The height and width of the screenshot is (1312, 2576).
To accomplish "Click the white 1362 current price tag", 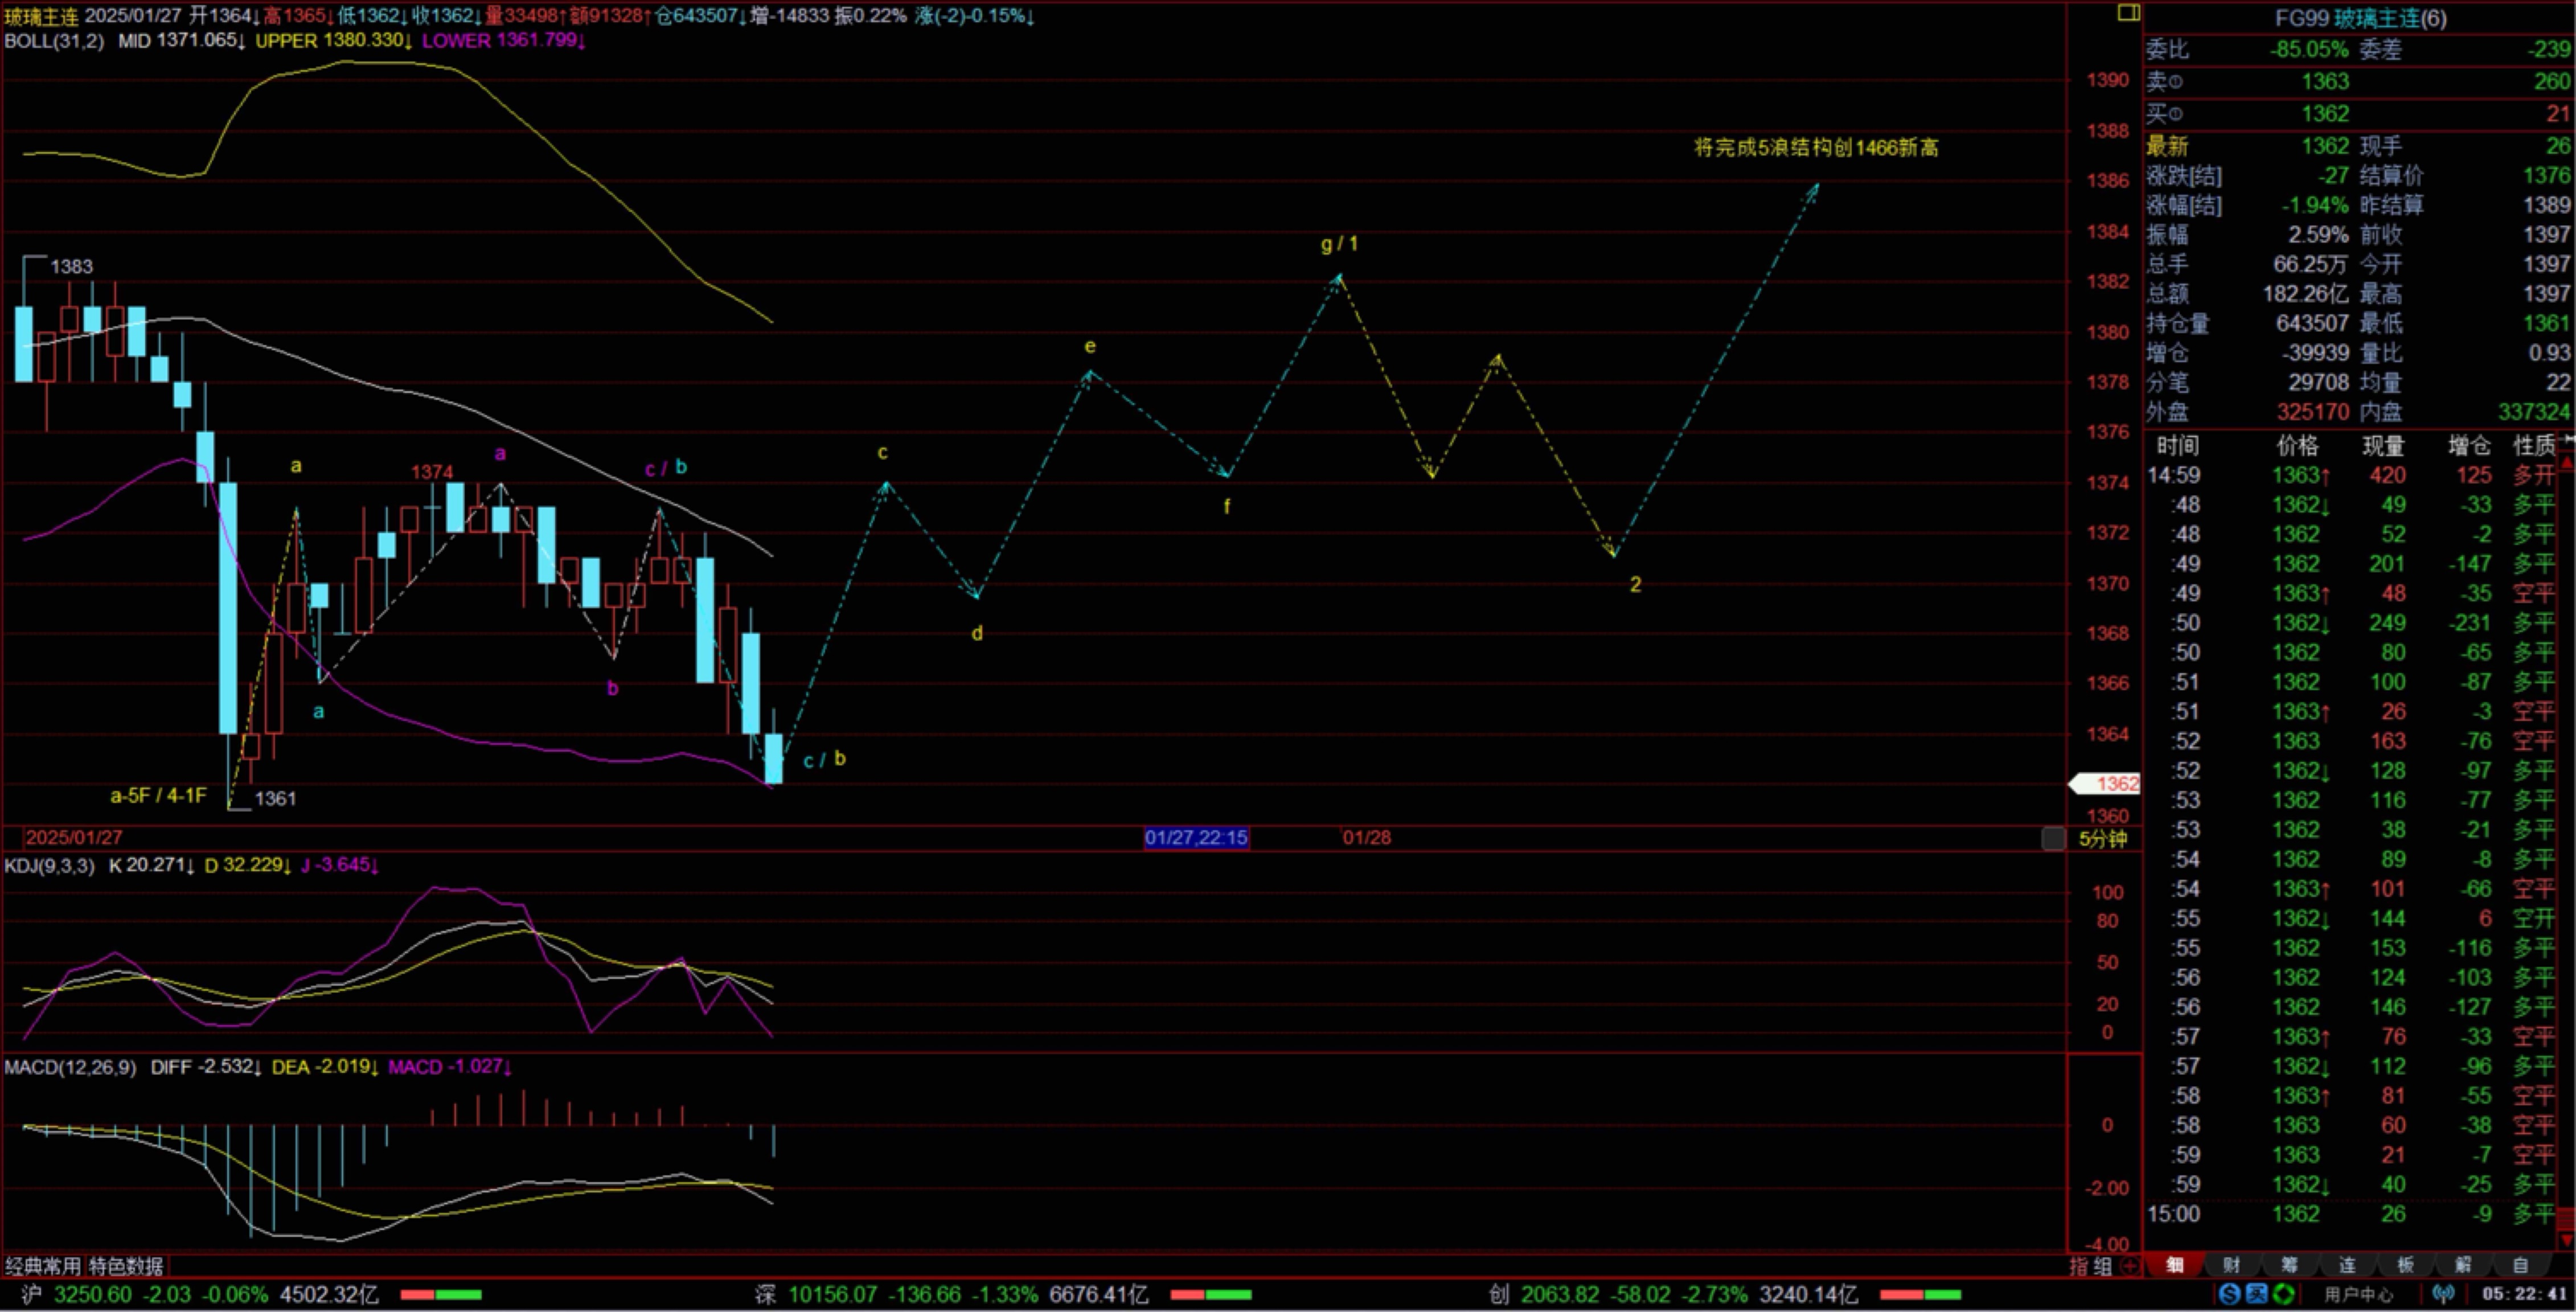I will [2106, 784].
